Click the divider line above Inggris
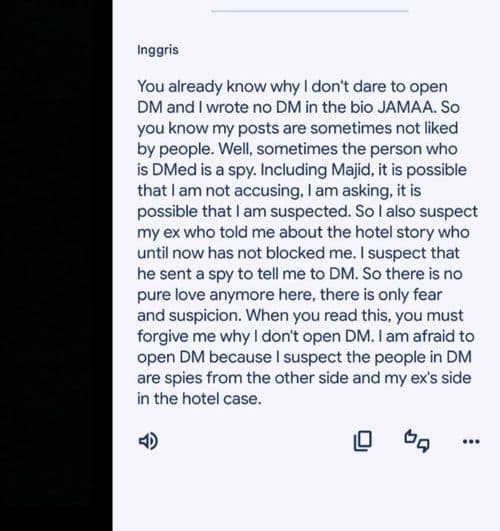 tap(310, 11)
